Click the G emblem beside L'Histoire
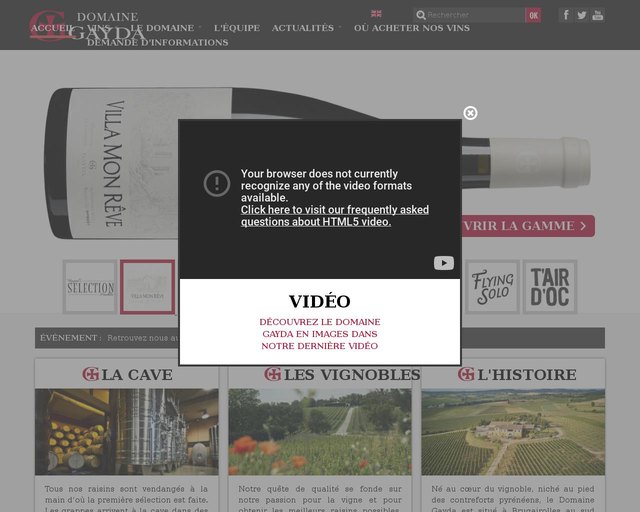The image size is (640, 512). click(x=466, y=374)
